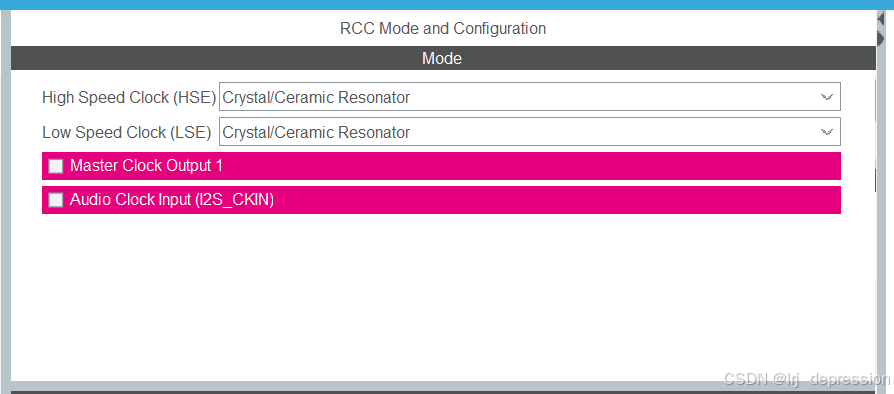Click the Master Clock Output 1 label text

tap(146, 166)
